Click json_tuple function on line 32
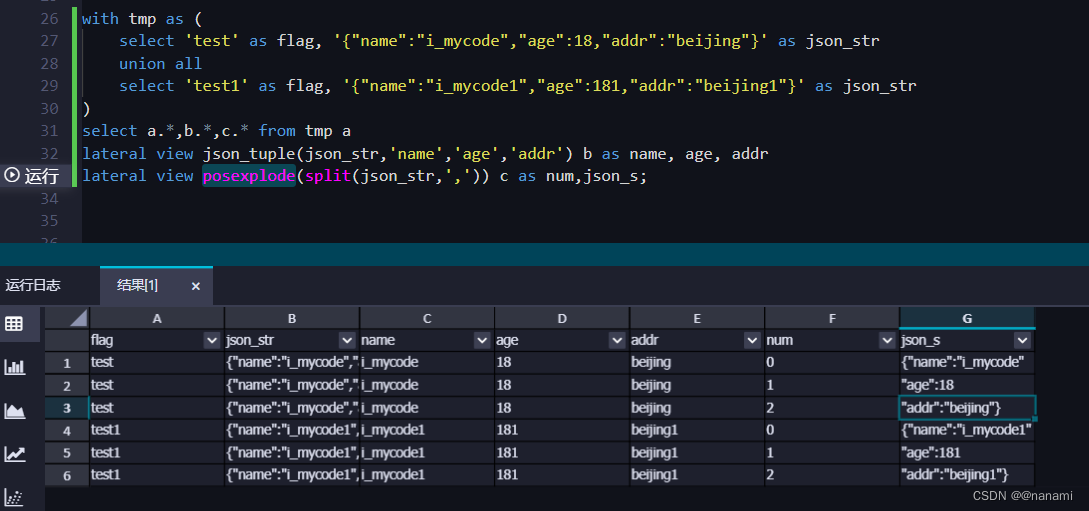The width and height of the screenshot is (1089, 511). point(249,153)
